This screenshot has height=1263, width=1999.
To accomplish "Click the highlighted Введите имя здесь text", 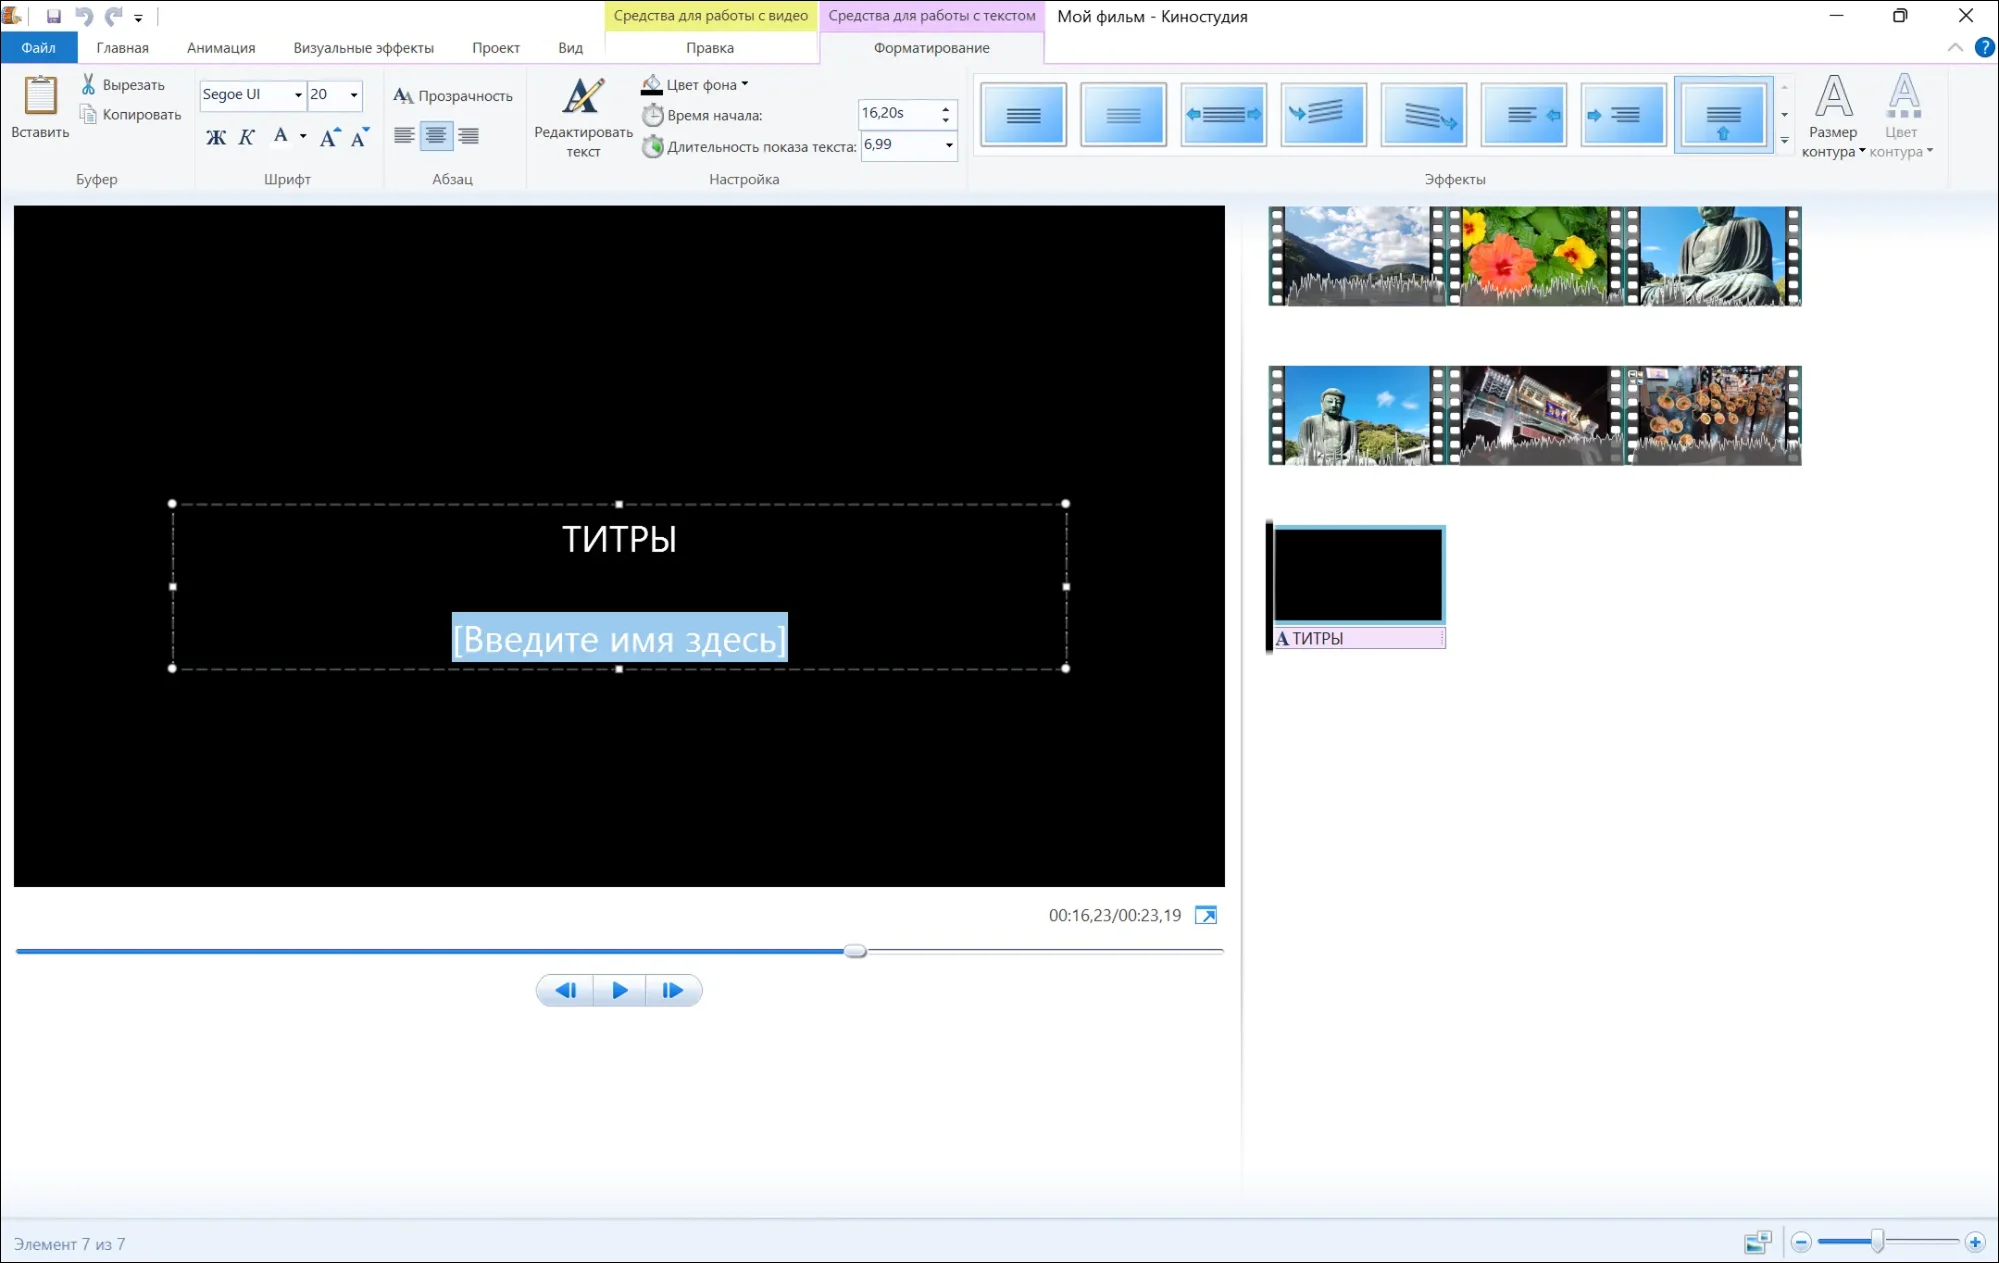I will 620,638.
